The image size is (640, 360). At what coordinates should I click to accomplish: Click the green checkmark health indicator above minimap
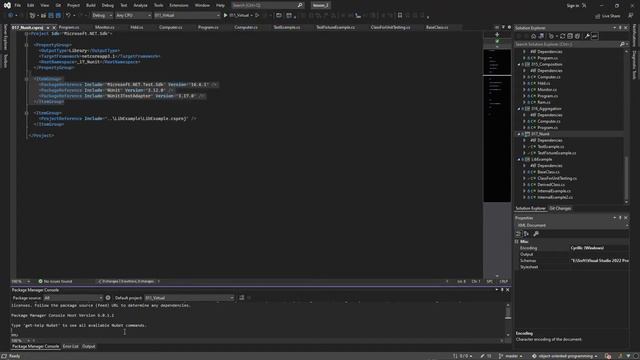click(x=497, y=41)
